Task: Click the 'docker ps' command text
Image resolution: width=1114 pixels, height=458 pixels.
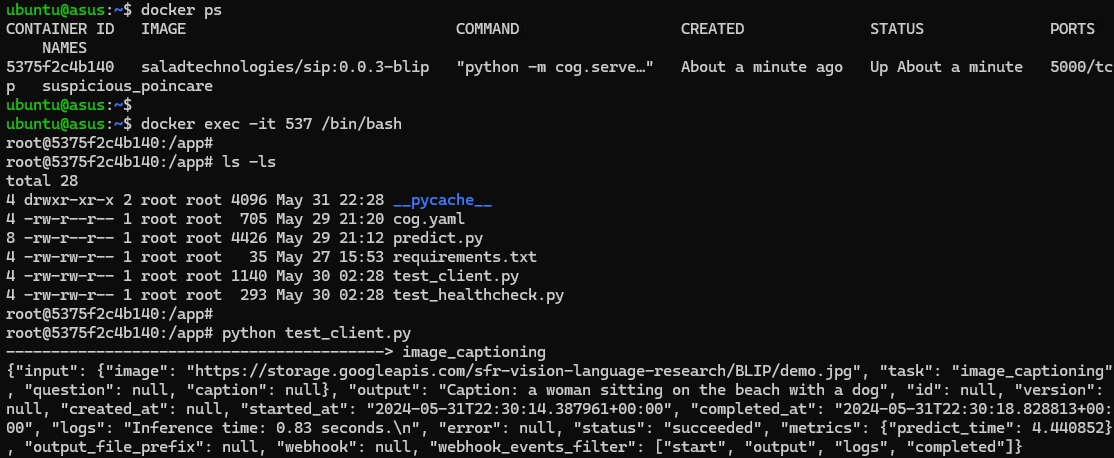Action: [x=181, y=10]
